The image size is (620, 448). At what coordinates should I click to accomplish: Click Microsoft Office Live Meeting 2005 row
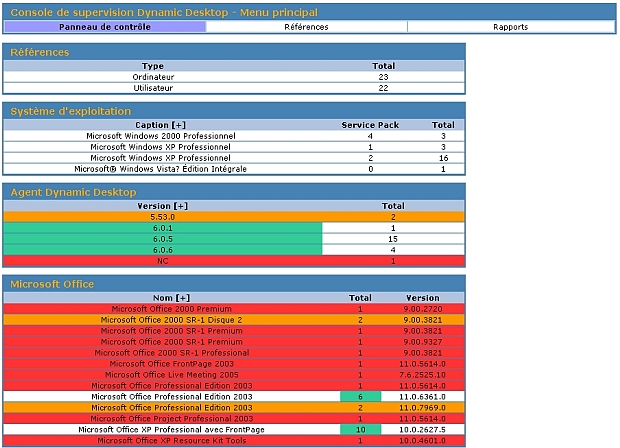pyautogui.click(x=234, y=375)
